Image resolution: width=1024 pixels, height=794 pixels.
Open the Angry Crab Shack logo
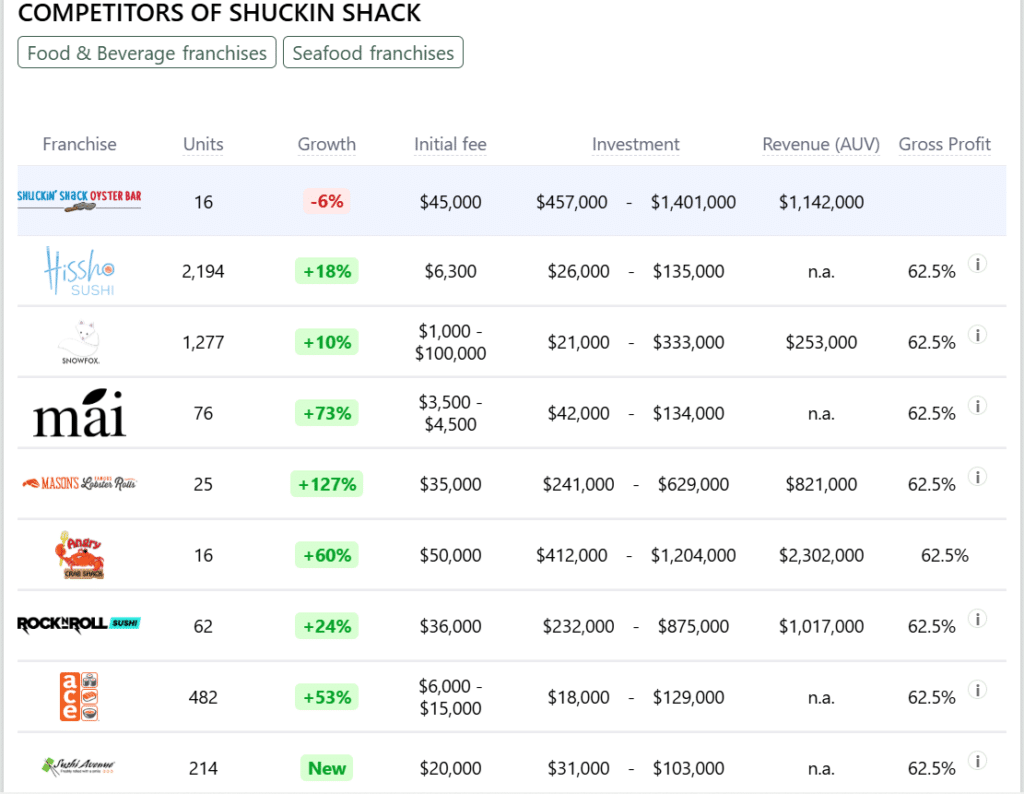tap(80, 555)
